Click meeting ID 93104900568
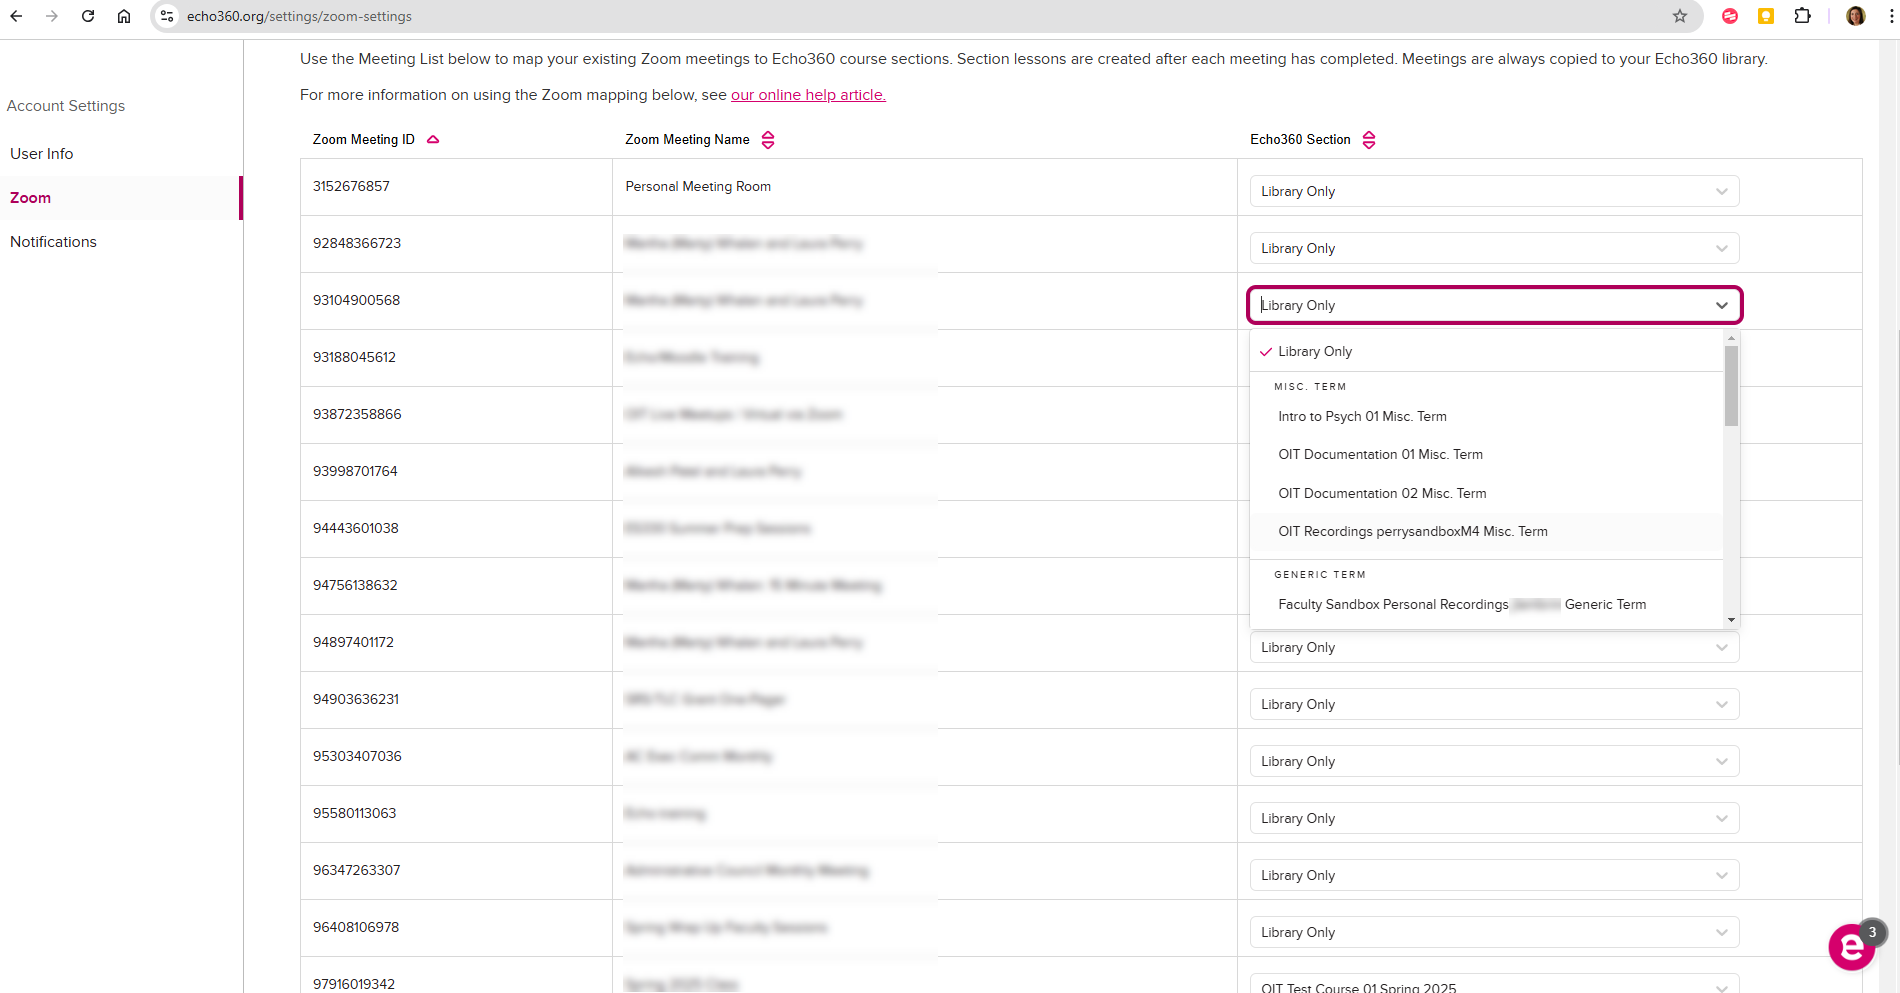The width and height of the screenshot is (1900, 993). point(356,300)
